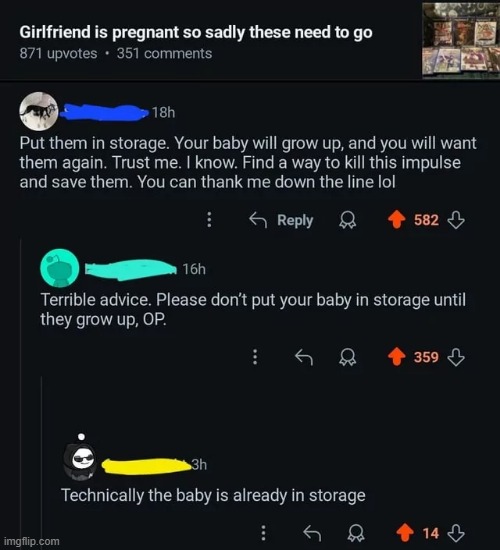This screenshot has height=550, width=500.
Task: Open the avatar of the 18h commenter
Action: 39,111
